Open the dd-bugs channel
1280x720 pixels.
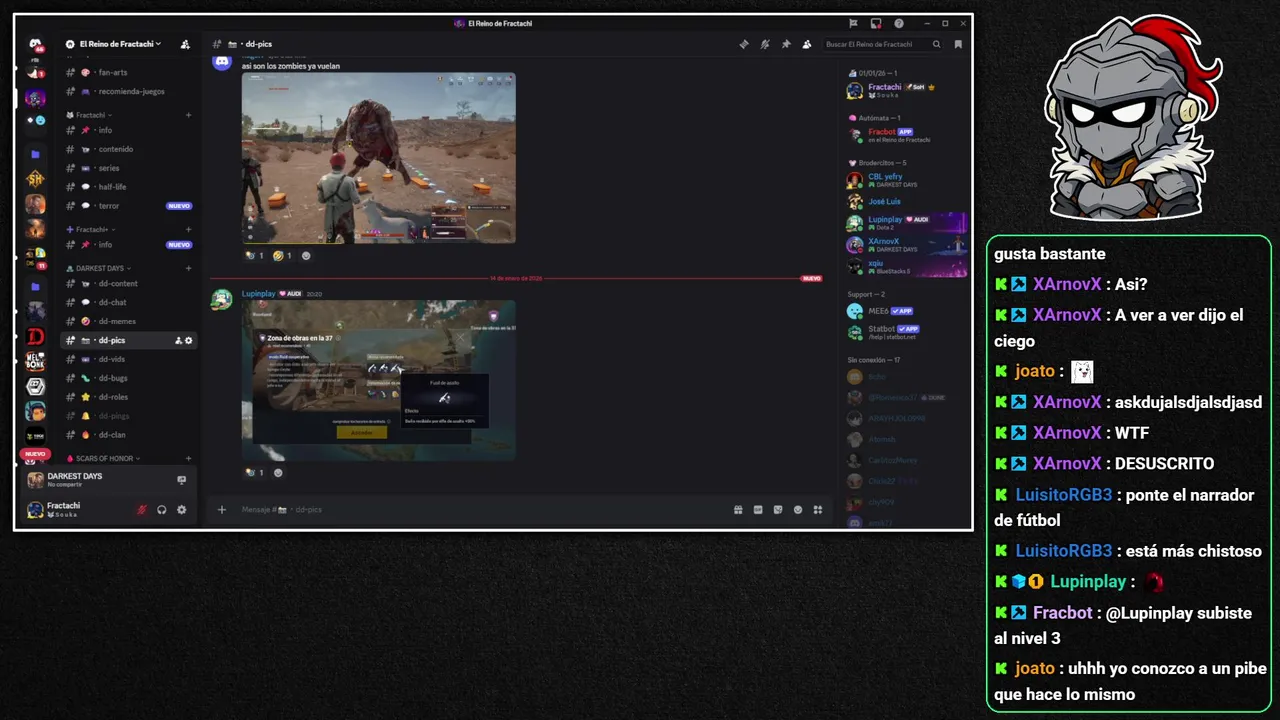pos(128,378)
